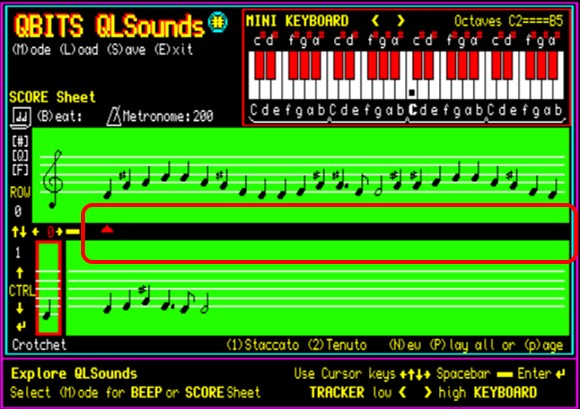Image resolution: width=580 pixels, height=409 pixels.
Task: Click the MINI KEYBOARD title
Action: pos(297,21)
